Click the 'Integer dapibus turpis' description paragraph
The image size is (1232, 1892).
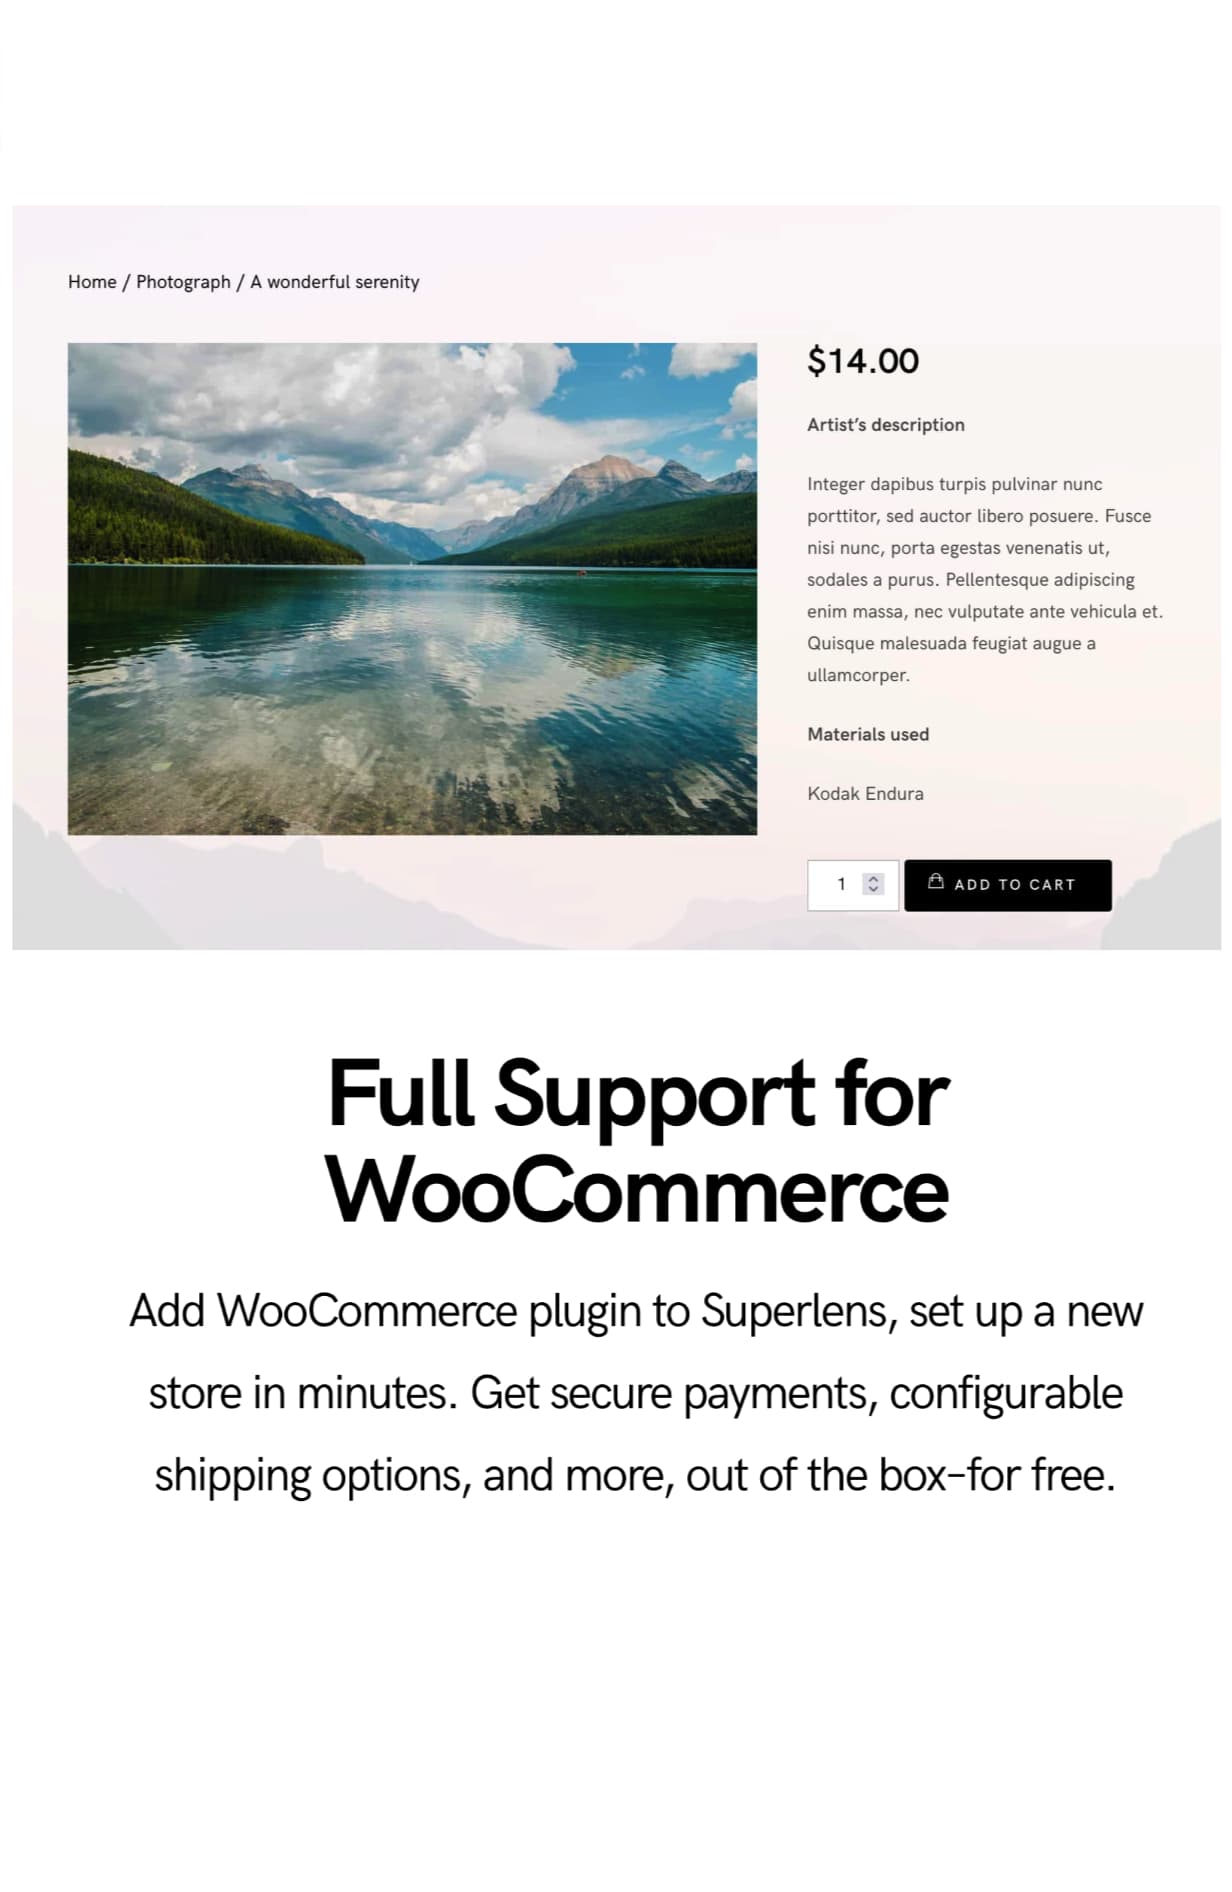[x=985, y=580]
